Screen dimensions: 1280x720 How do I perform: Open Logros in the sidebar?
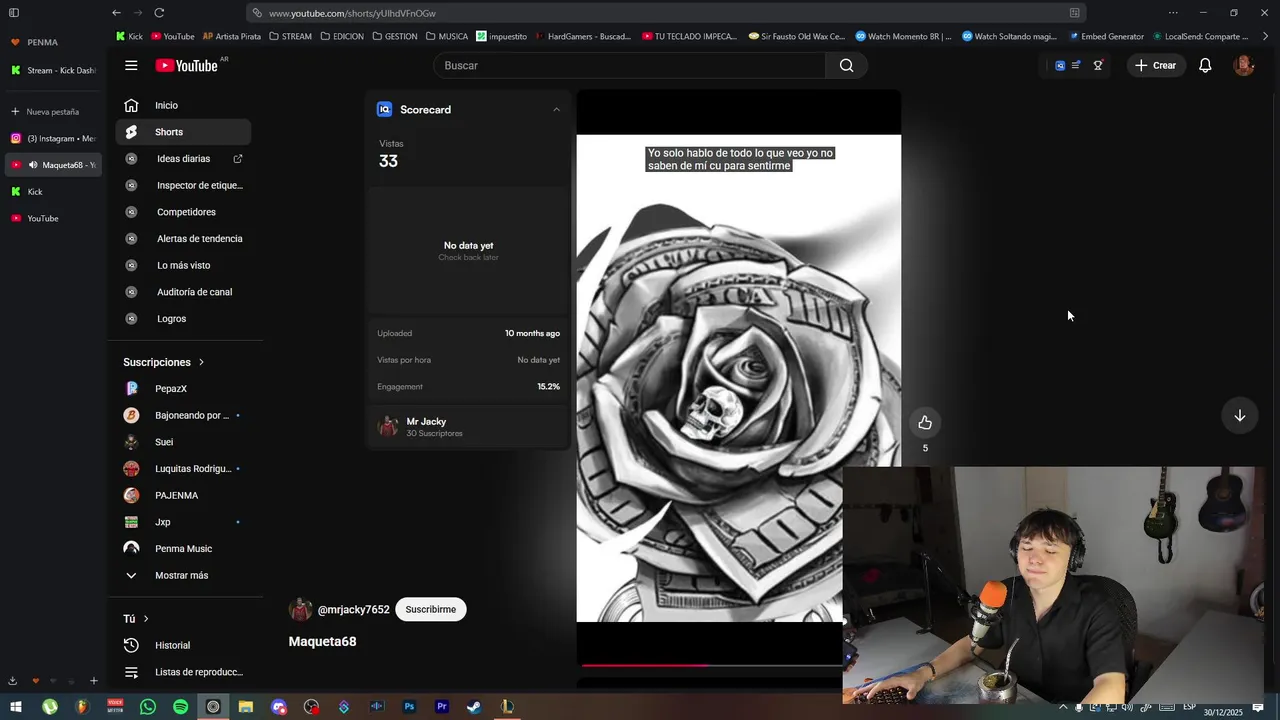[x=183, y=319]
